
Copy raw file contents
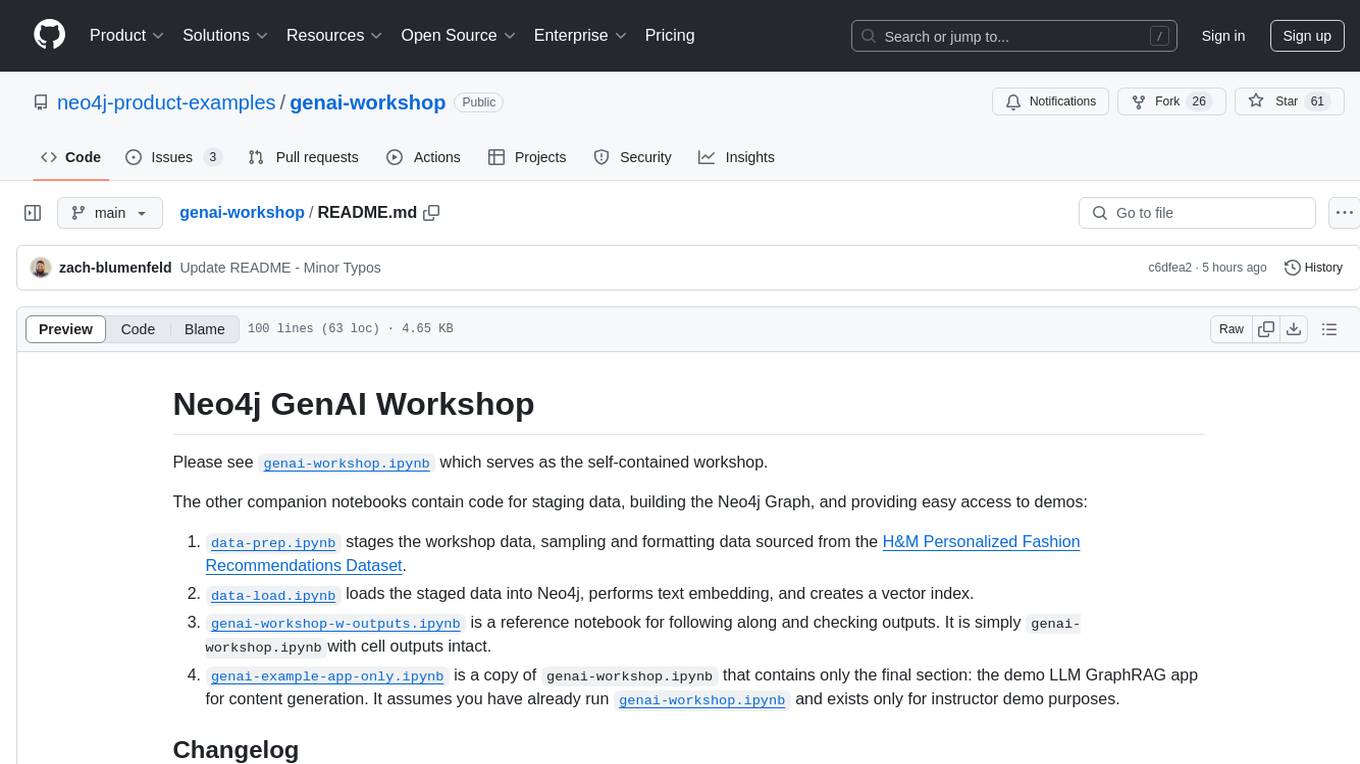[1267, 329]
